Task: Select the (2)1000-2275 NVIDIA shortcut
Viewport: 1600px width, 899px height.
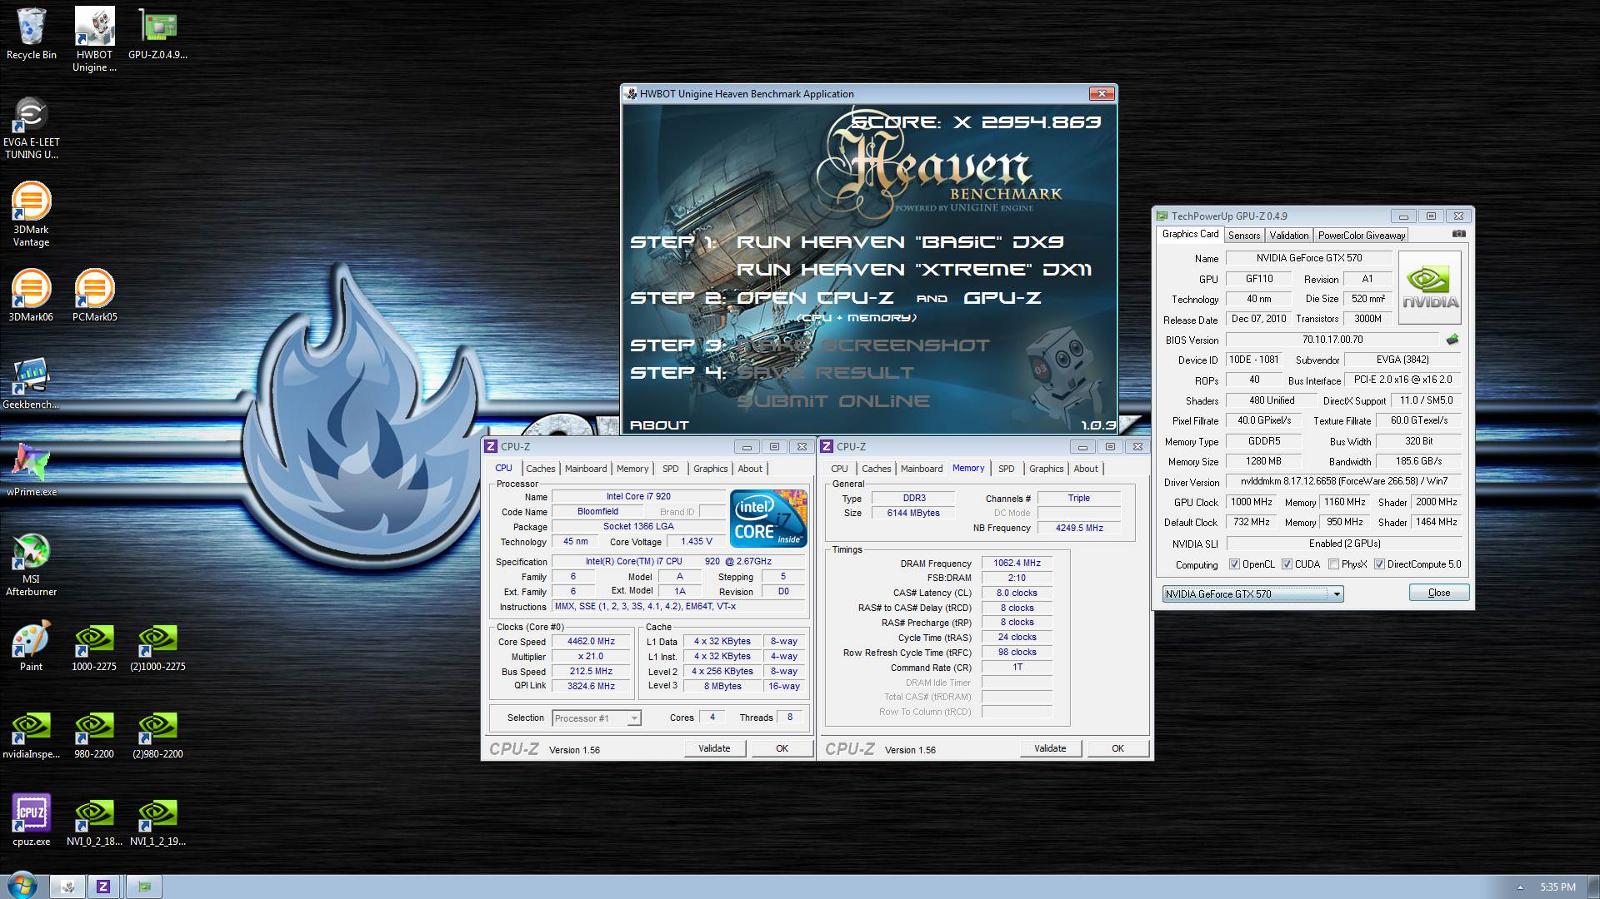Action: tap(158, 646)
